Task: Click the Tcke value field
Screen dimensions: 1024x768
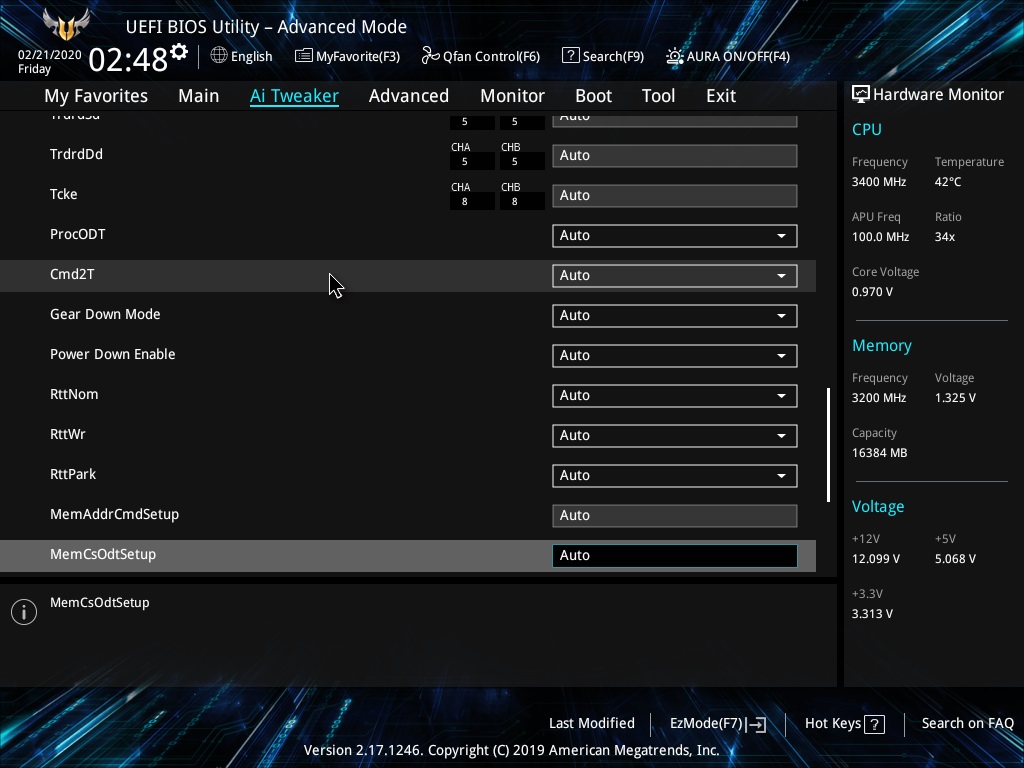Action: click(675, 195)
